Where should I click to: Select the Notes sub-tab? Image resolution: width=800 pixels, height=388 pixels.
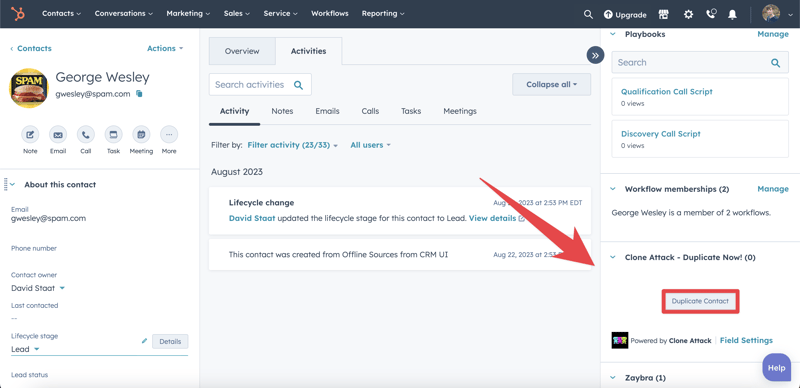pyautogui.click(x=282, y=111)
